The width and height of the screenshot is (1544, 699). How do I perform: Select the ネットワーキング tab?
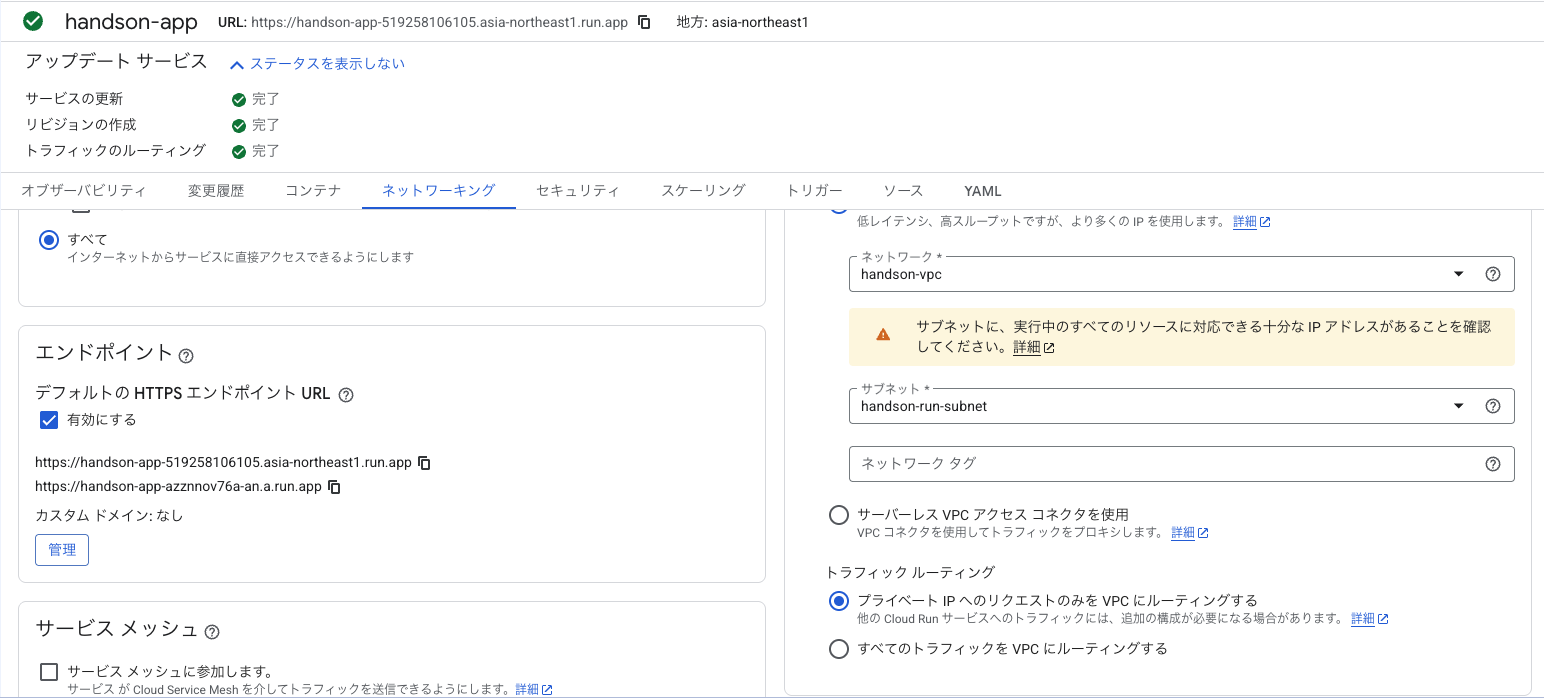point(439,191)
